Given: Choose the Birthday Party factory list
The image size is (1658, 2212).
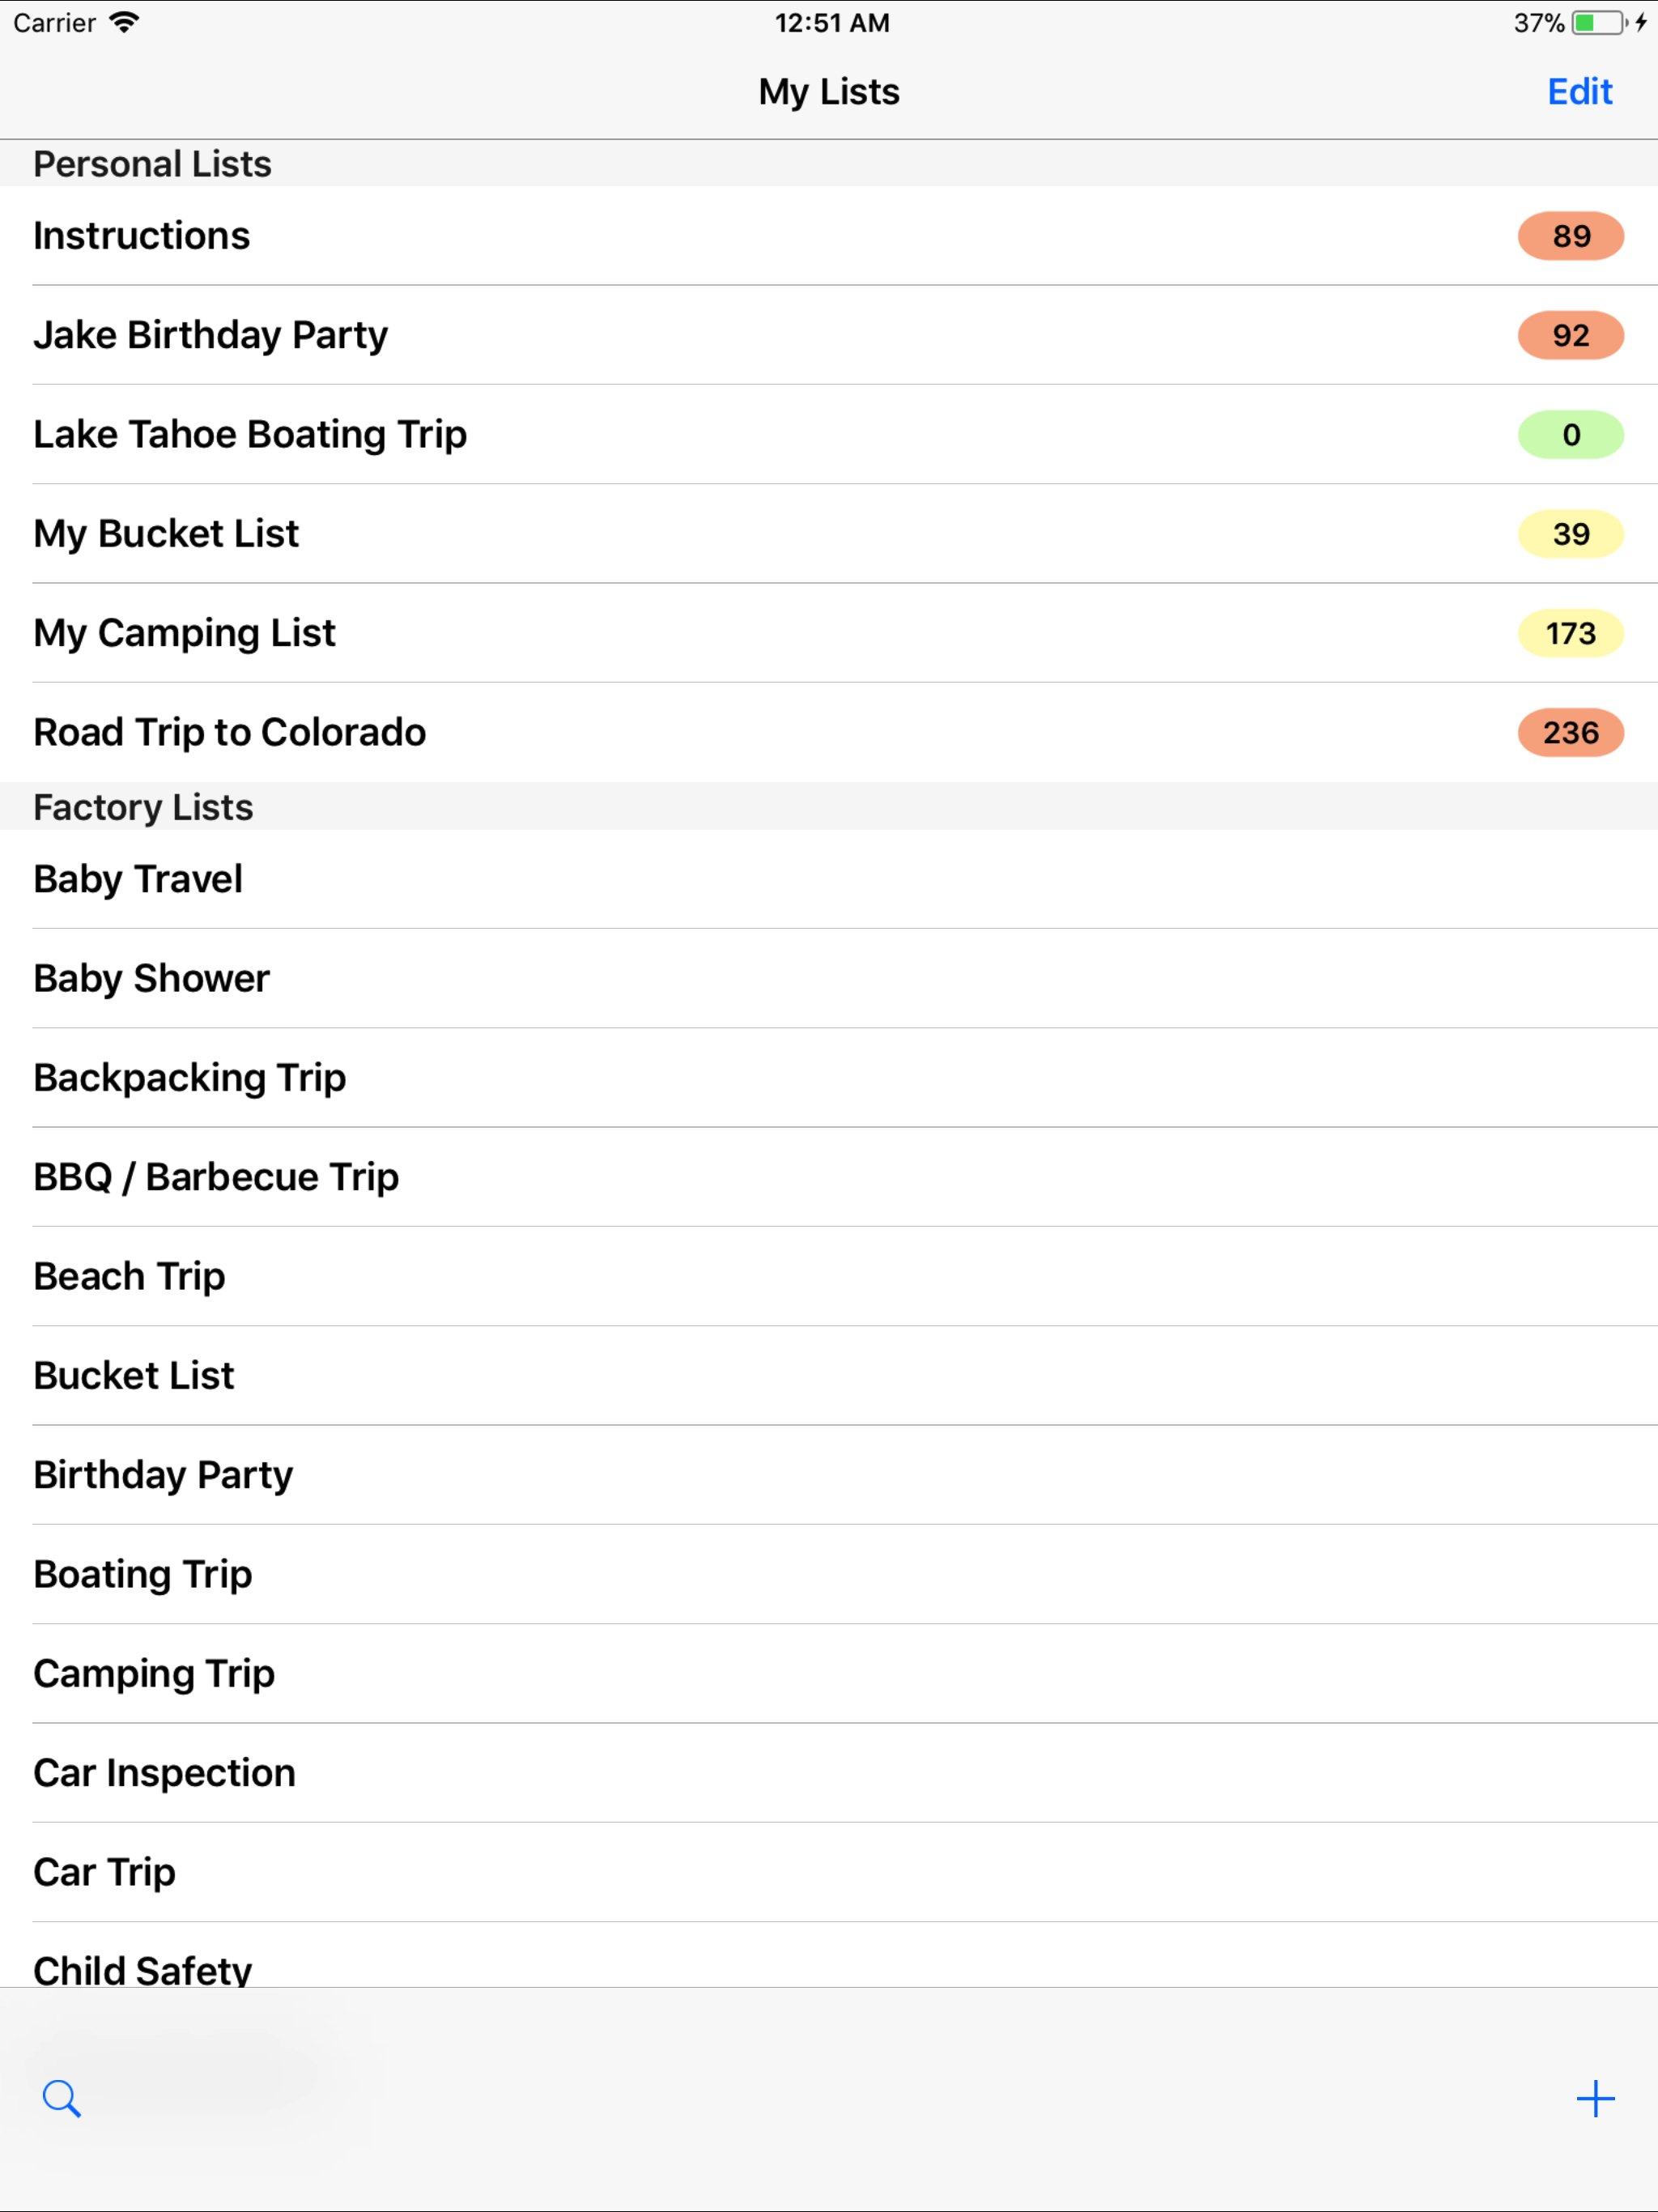Looking at the screenshot, I should [163, 1475].
